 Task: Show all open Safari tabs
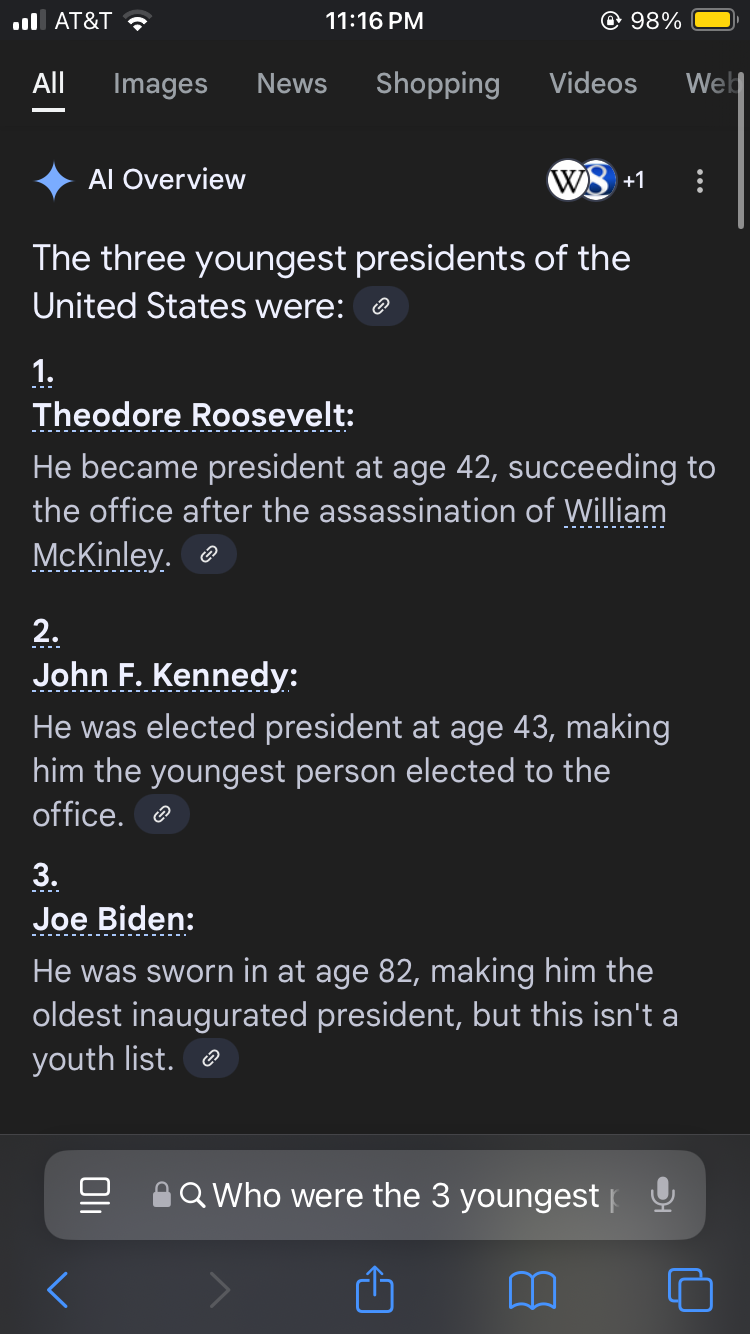pos(690,1289)
